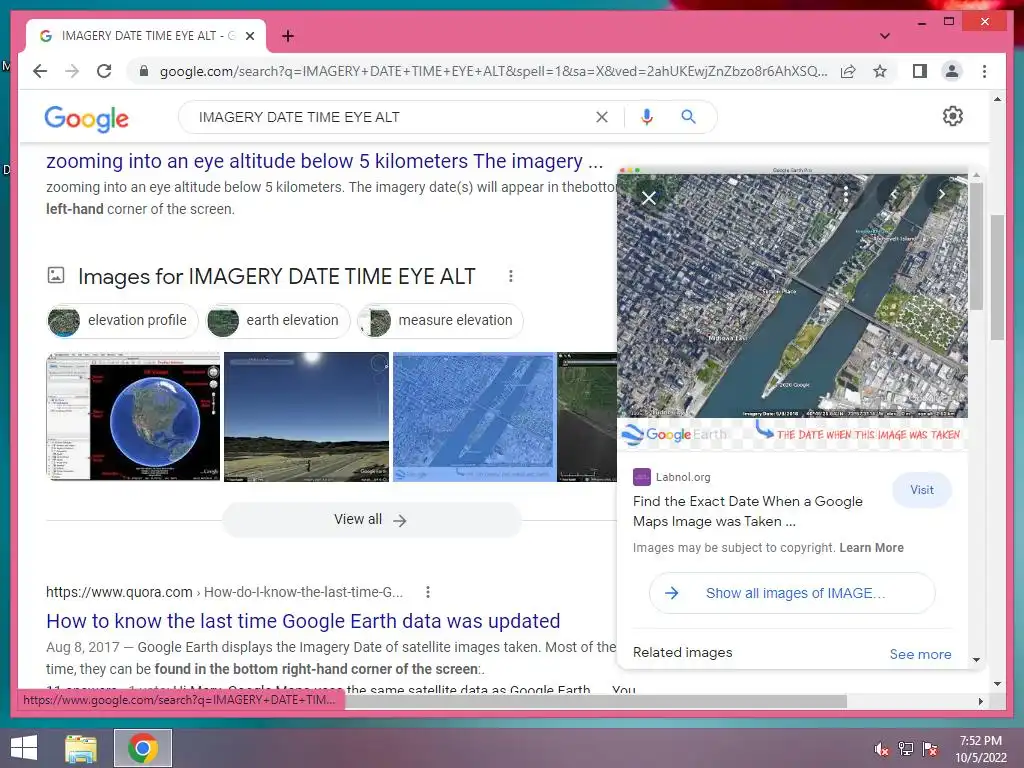Click the horizontal scrollbar right arrow
The height and width of the screenshot is (768, 1024).
point(980,701)
